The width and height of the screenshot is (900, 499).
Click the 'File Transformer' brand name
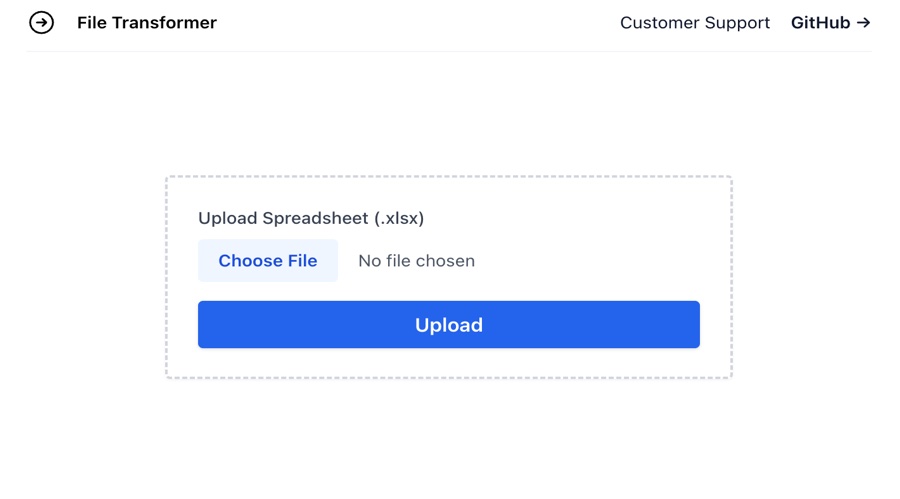[x=147, y=22]
